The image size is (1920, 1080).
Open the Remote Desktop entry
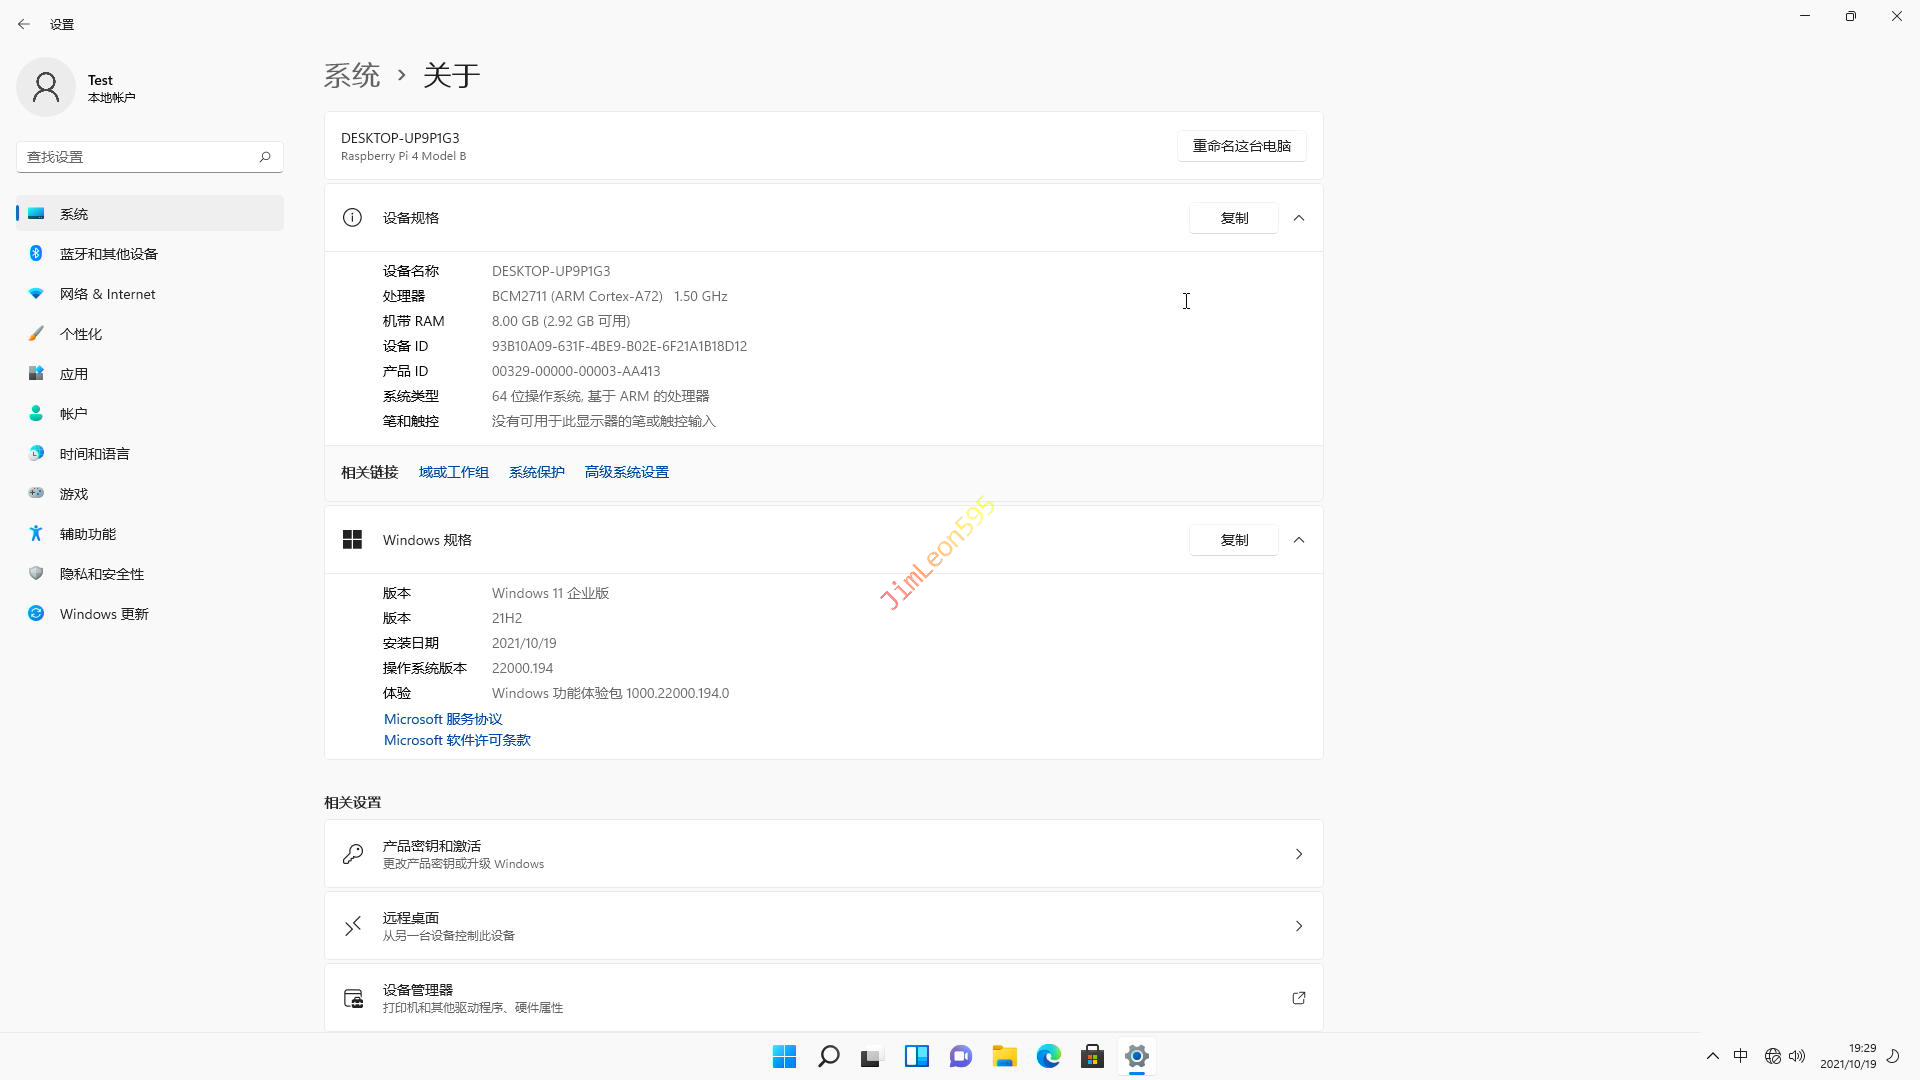823,926
